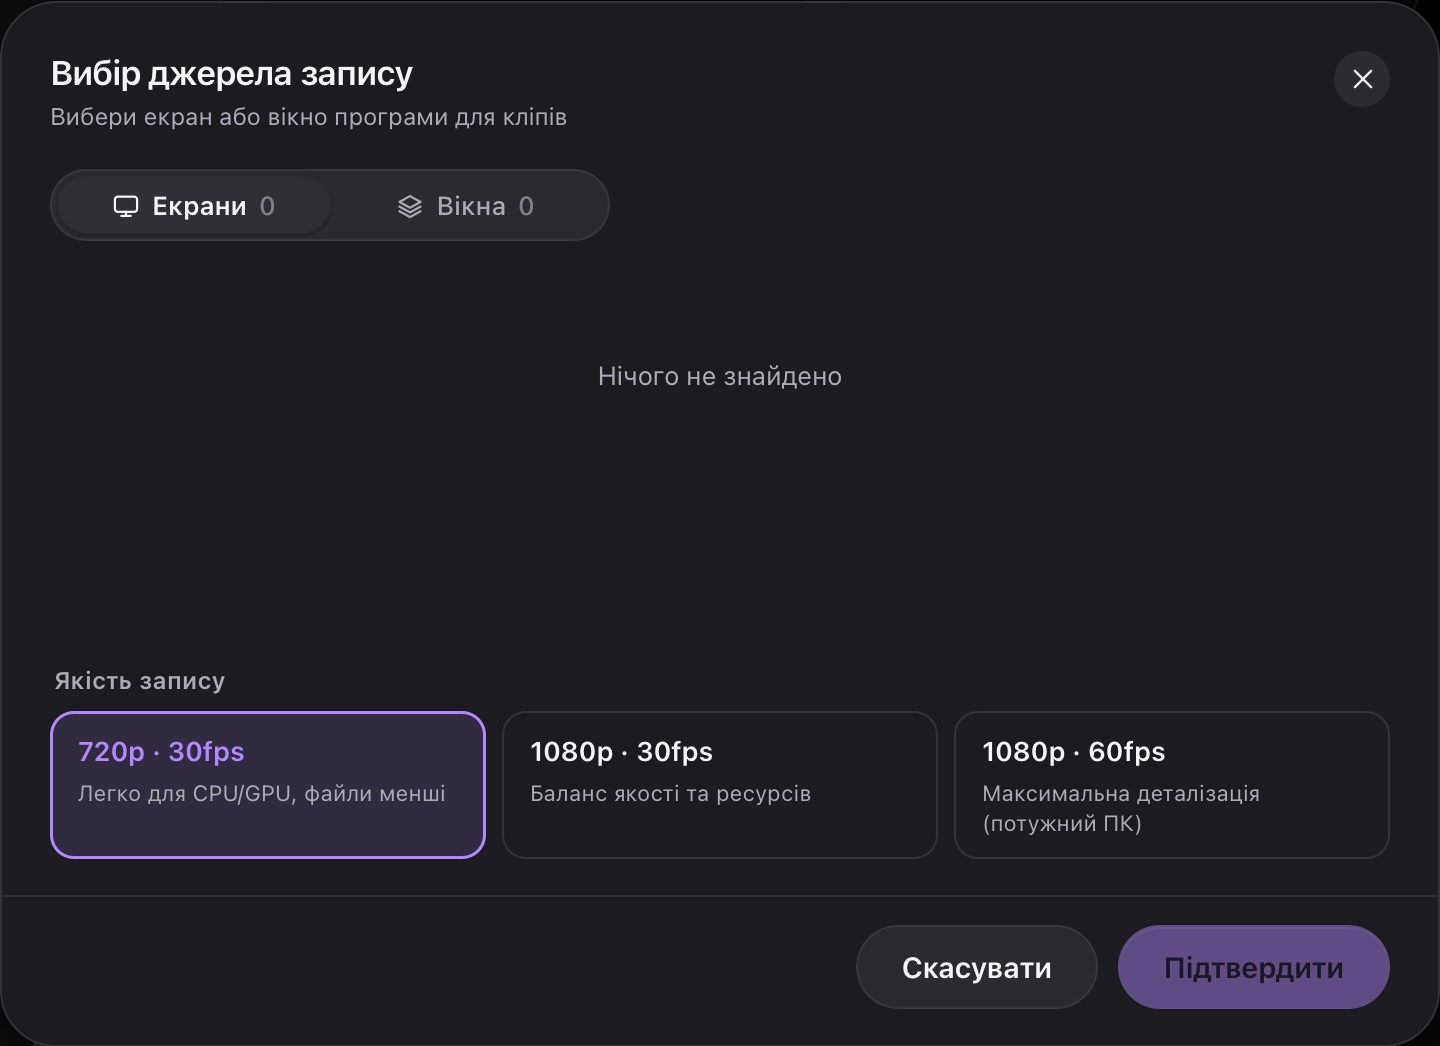Click the Баланс якості та ресурсів description

click(670, 794)
